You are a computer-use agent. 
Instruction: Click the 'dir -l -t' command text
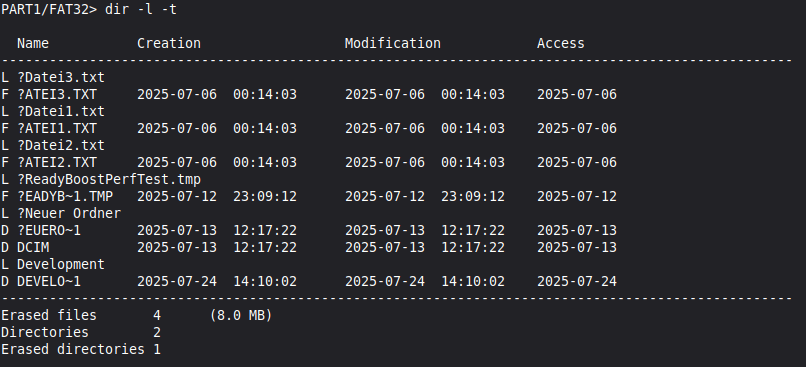click(x=140, y=9)
